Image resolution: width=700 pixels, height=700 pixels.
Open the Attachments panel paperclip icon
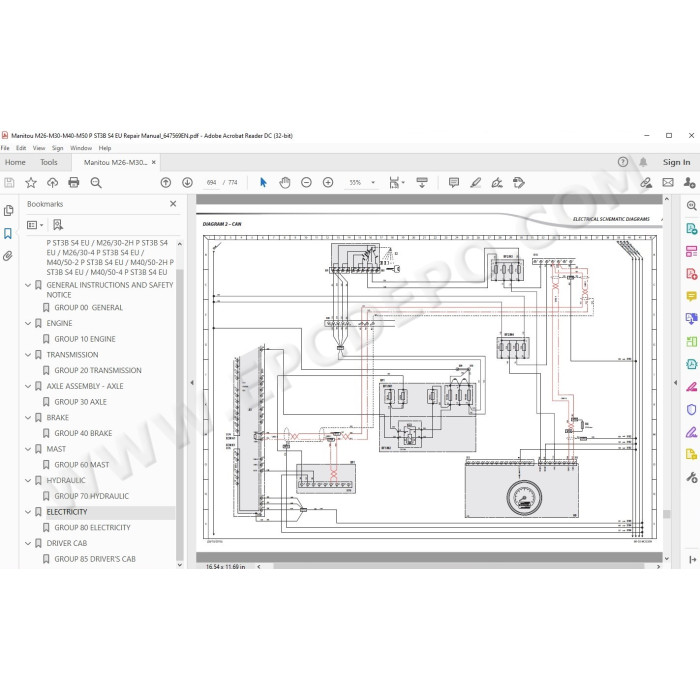pyautogui.click(x=8, y=256)
